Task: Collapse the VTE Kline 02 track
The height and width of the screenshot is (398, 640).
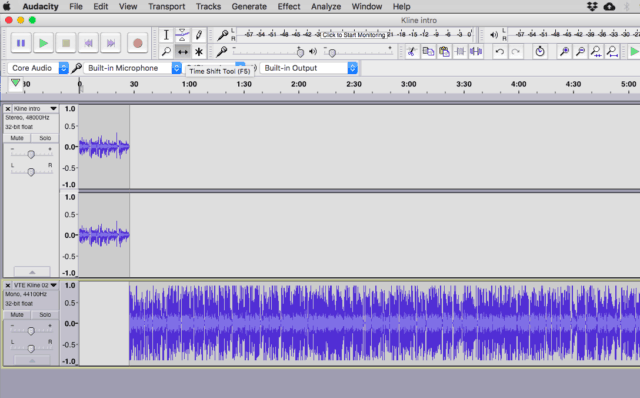Action: coord(32,360)
